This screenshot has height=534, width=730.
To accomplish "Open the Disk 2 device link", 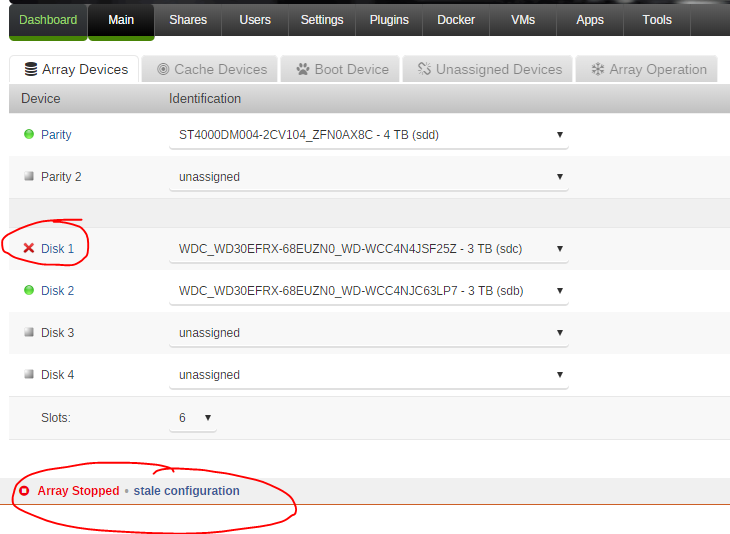I will [x=57, y=291].
